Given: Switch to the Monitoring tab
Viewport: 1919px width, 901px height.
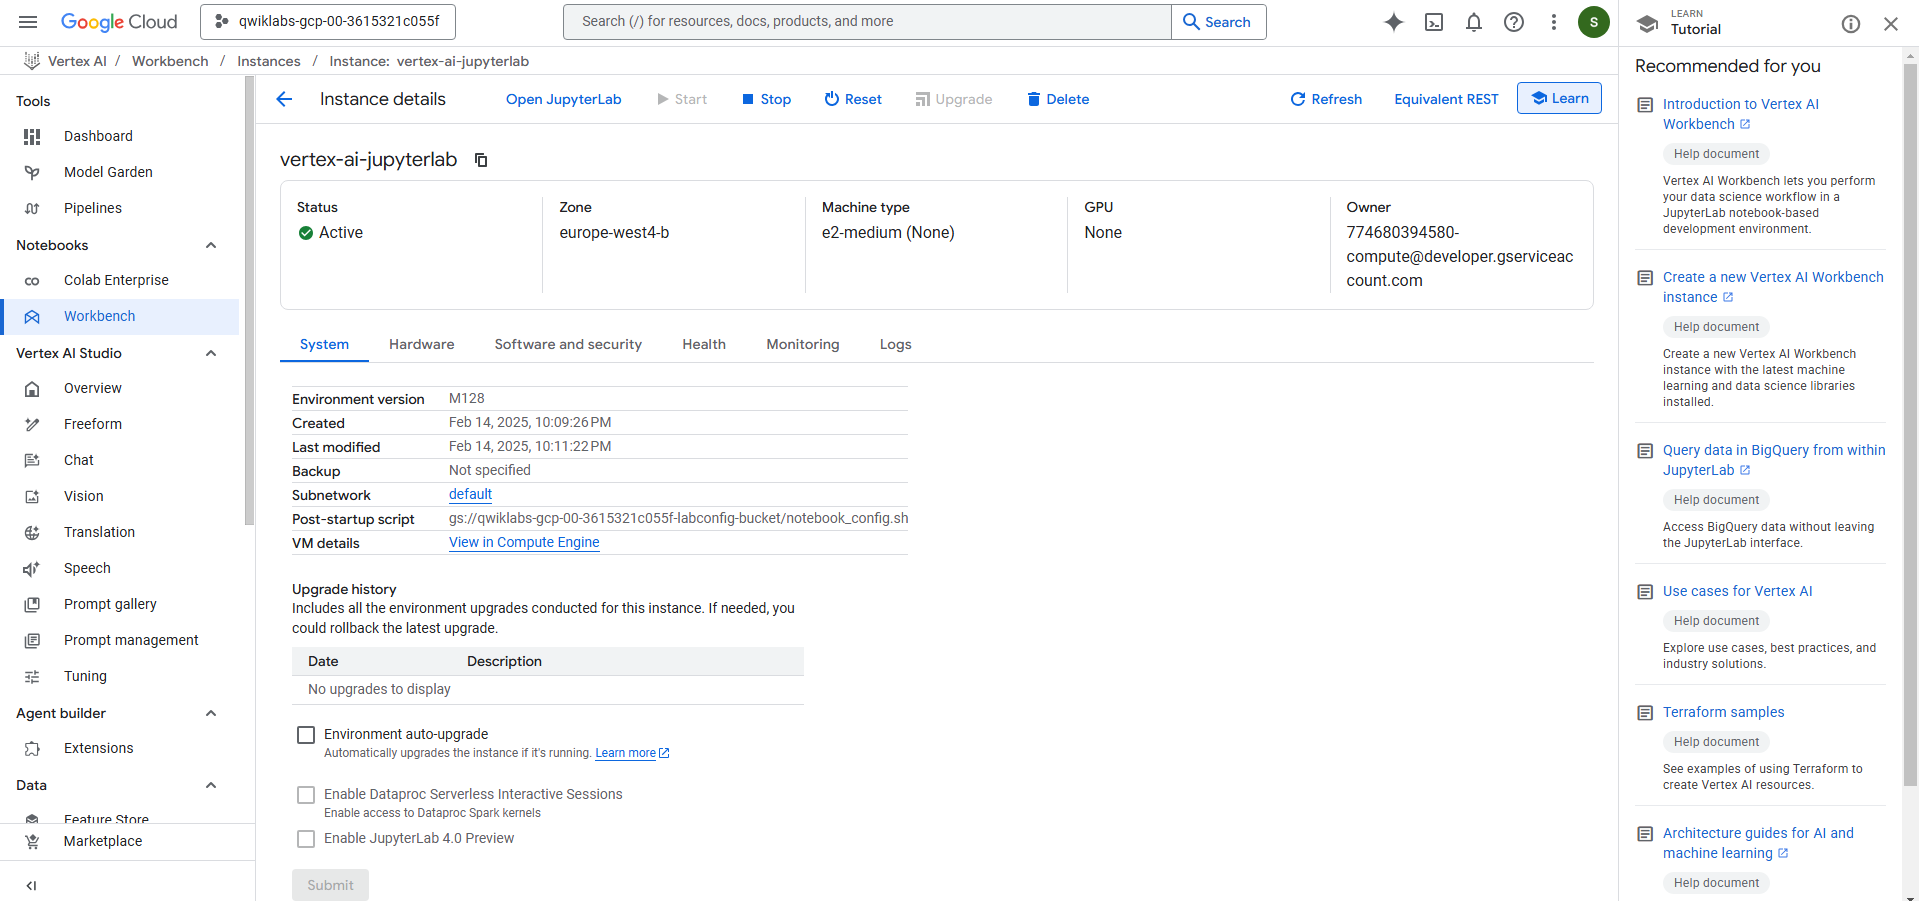Looking at the screenshot, I should 803,344.
